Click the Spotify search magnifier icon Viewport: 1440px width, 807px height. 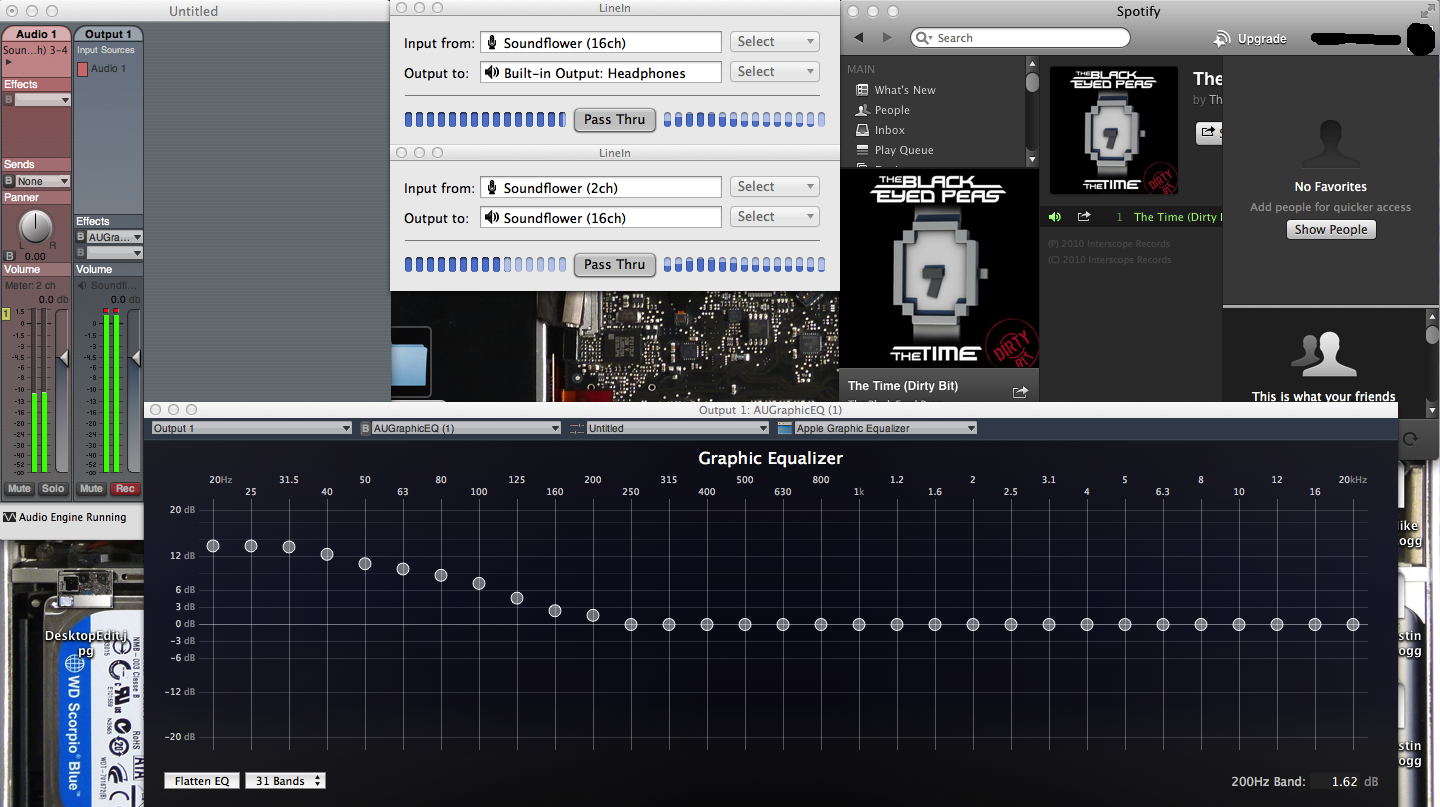[925, 38]
